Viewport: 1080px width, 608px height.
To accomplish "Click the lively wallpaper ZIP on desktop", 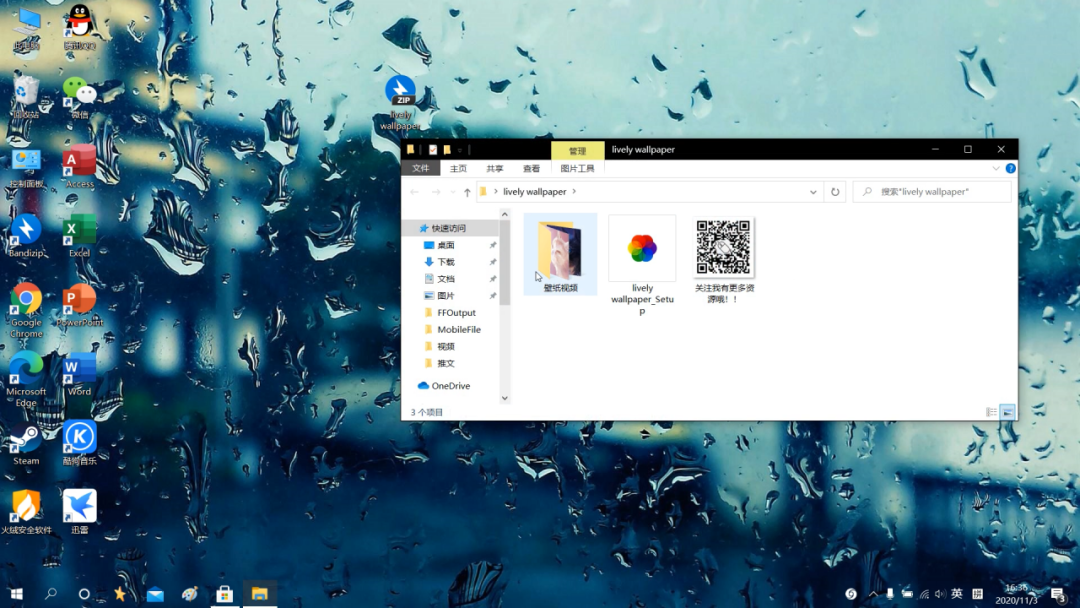I will [400, 103].
